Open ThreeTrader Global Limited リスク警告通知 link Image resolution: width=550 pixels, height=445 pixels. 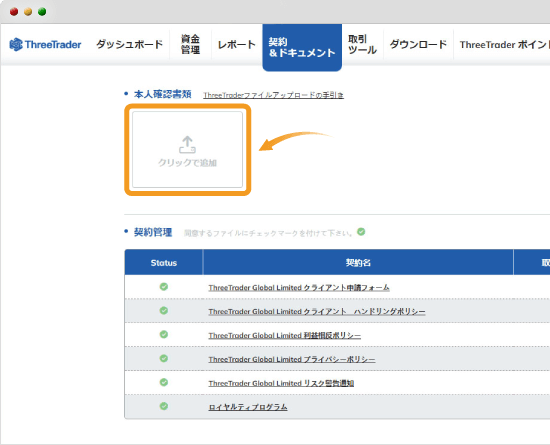(281, 383)
